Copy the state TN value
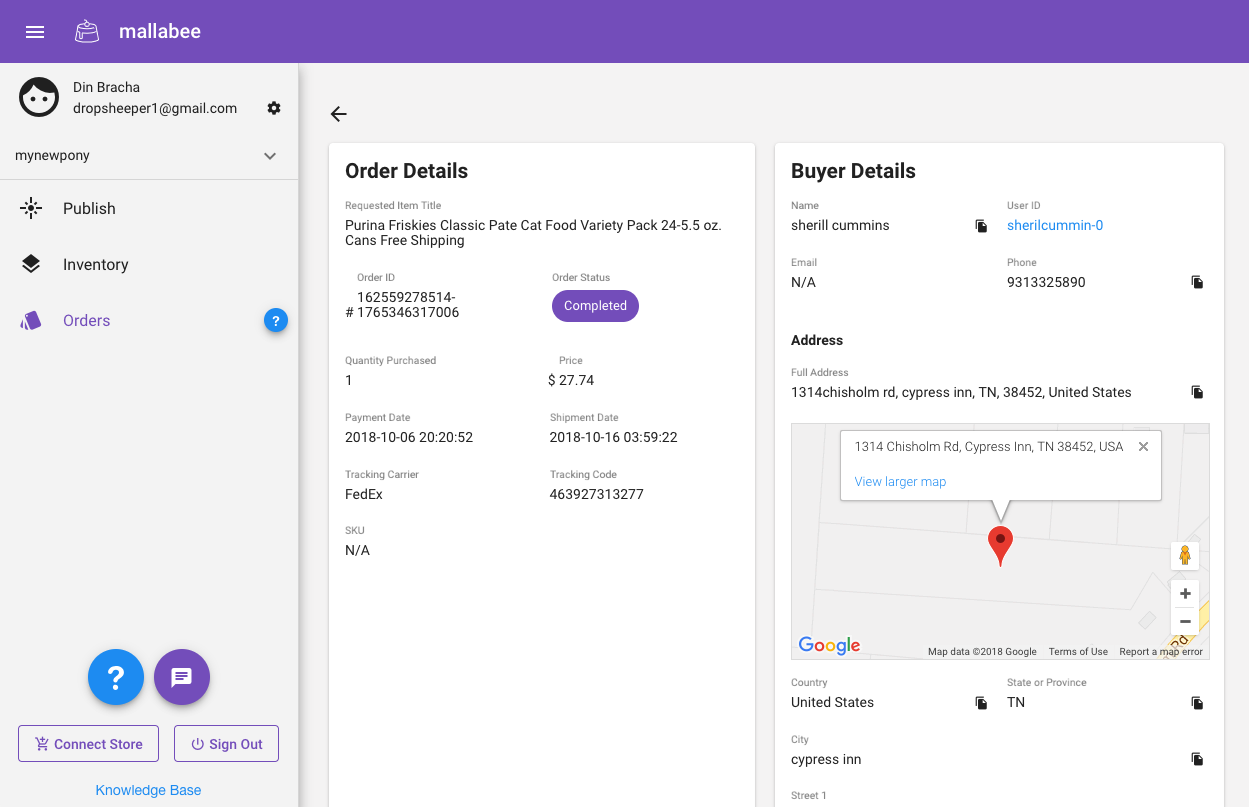Image resolution: width=1249 pixels, height=807 pixels. (1197, 703)
